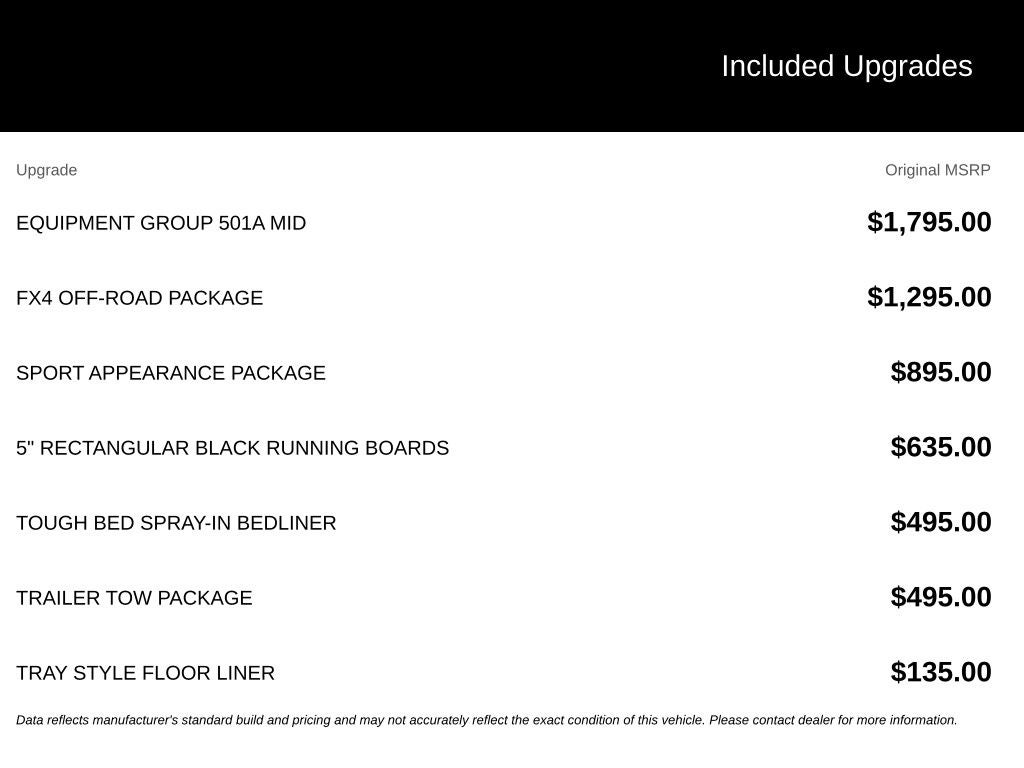
Task: Select TRAY STYLE FLOOR LINER entry
Action: point(145,673)
